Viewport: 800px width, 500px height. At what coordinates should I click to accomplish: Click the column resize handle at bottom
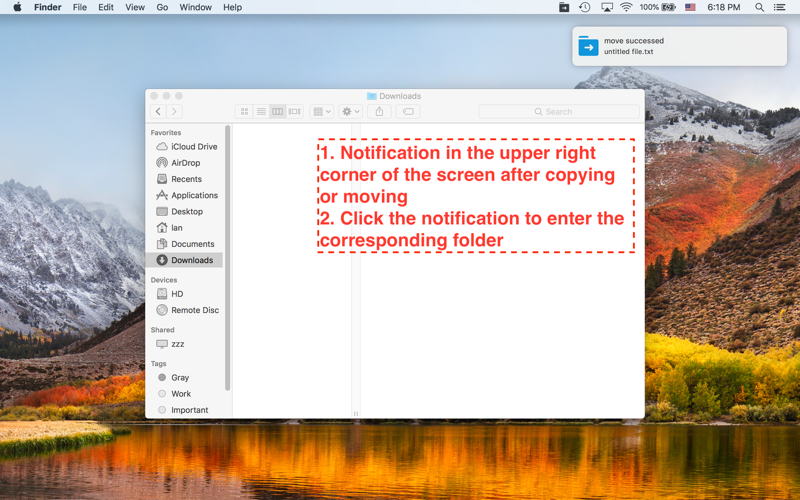[x=356, y=414]
